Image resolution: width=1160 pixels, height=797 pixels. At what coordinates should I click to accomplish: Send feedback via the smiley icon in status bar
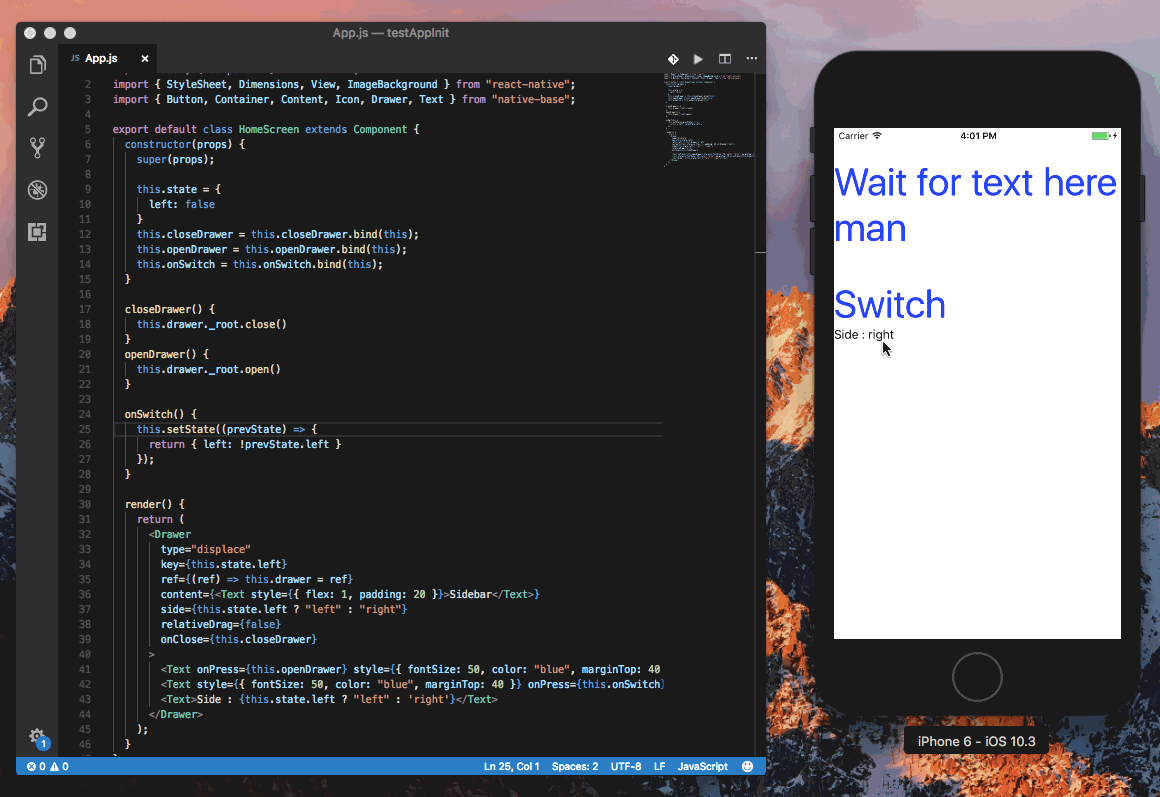[747, 766]
